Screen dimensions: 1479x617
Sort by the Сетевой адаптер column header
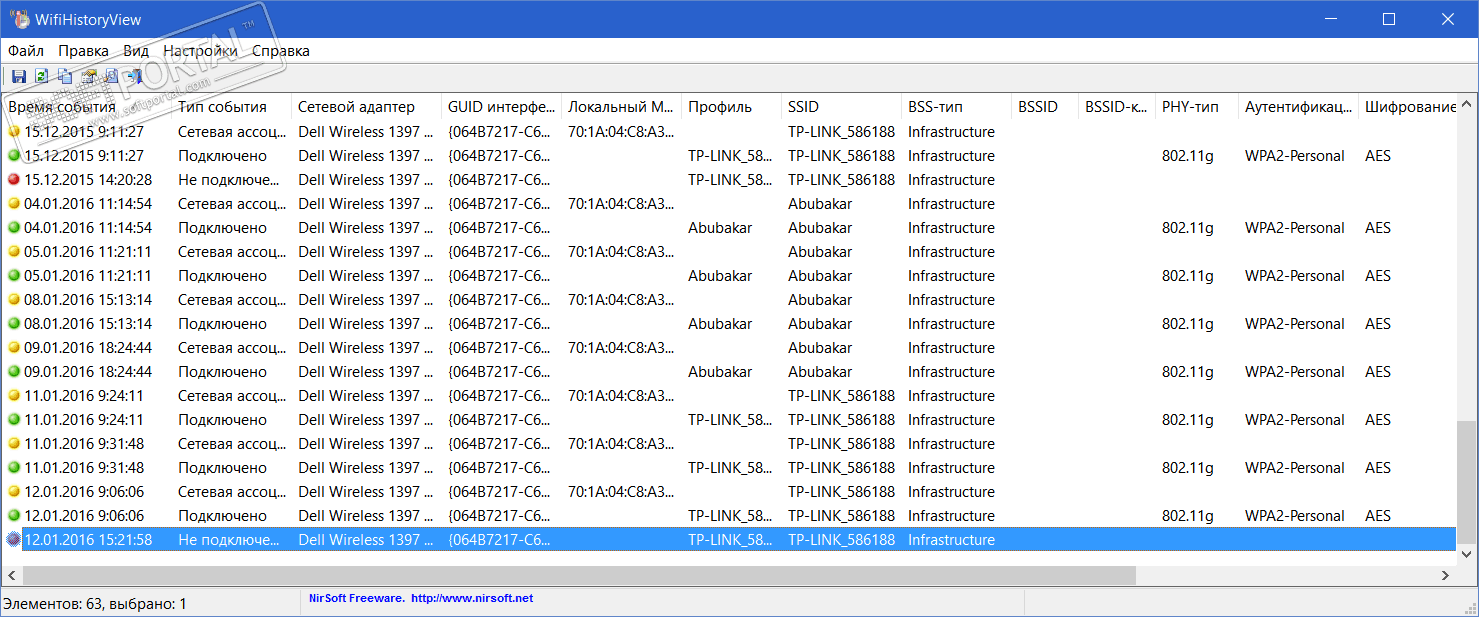[x=366, y=107]
